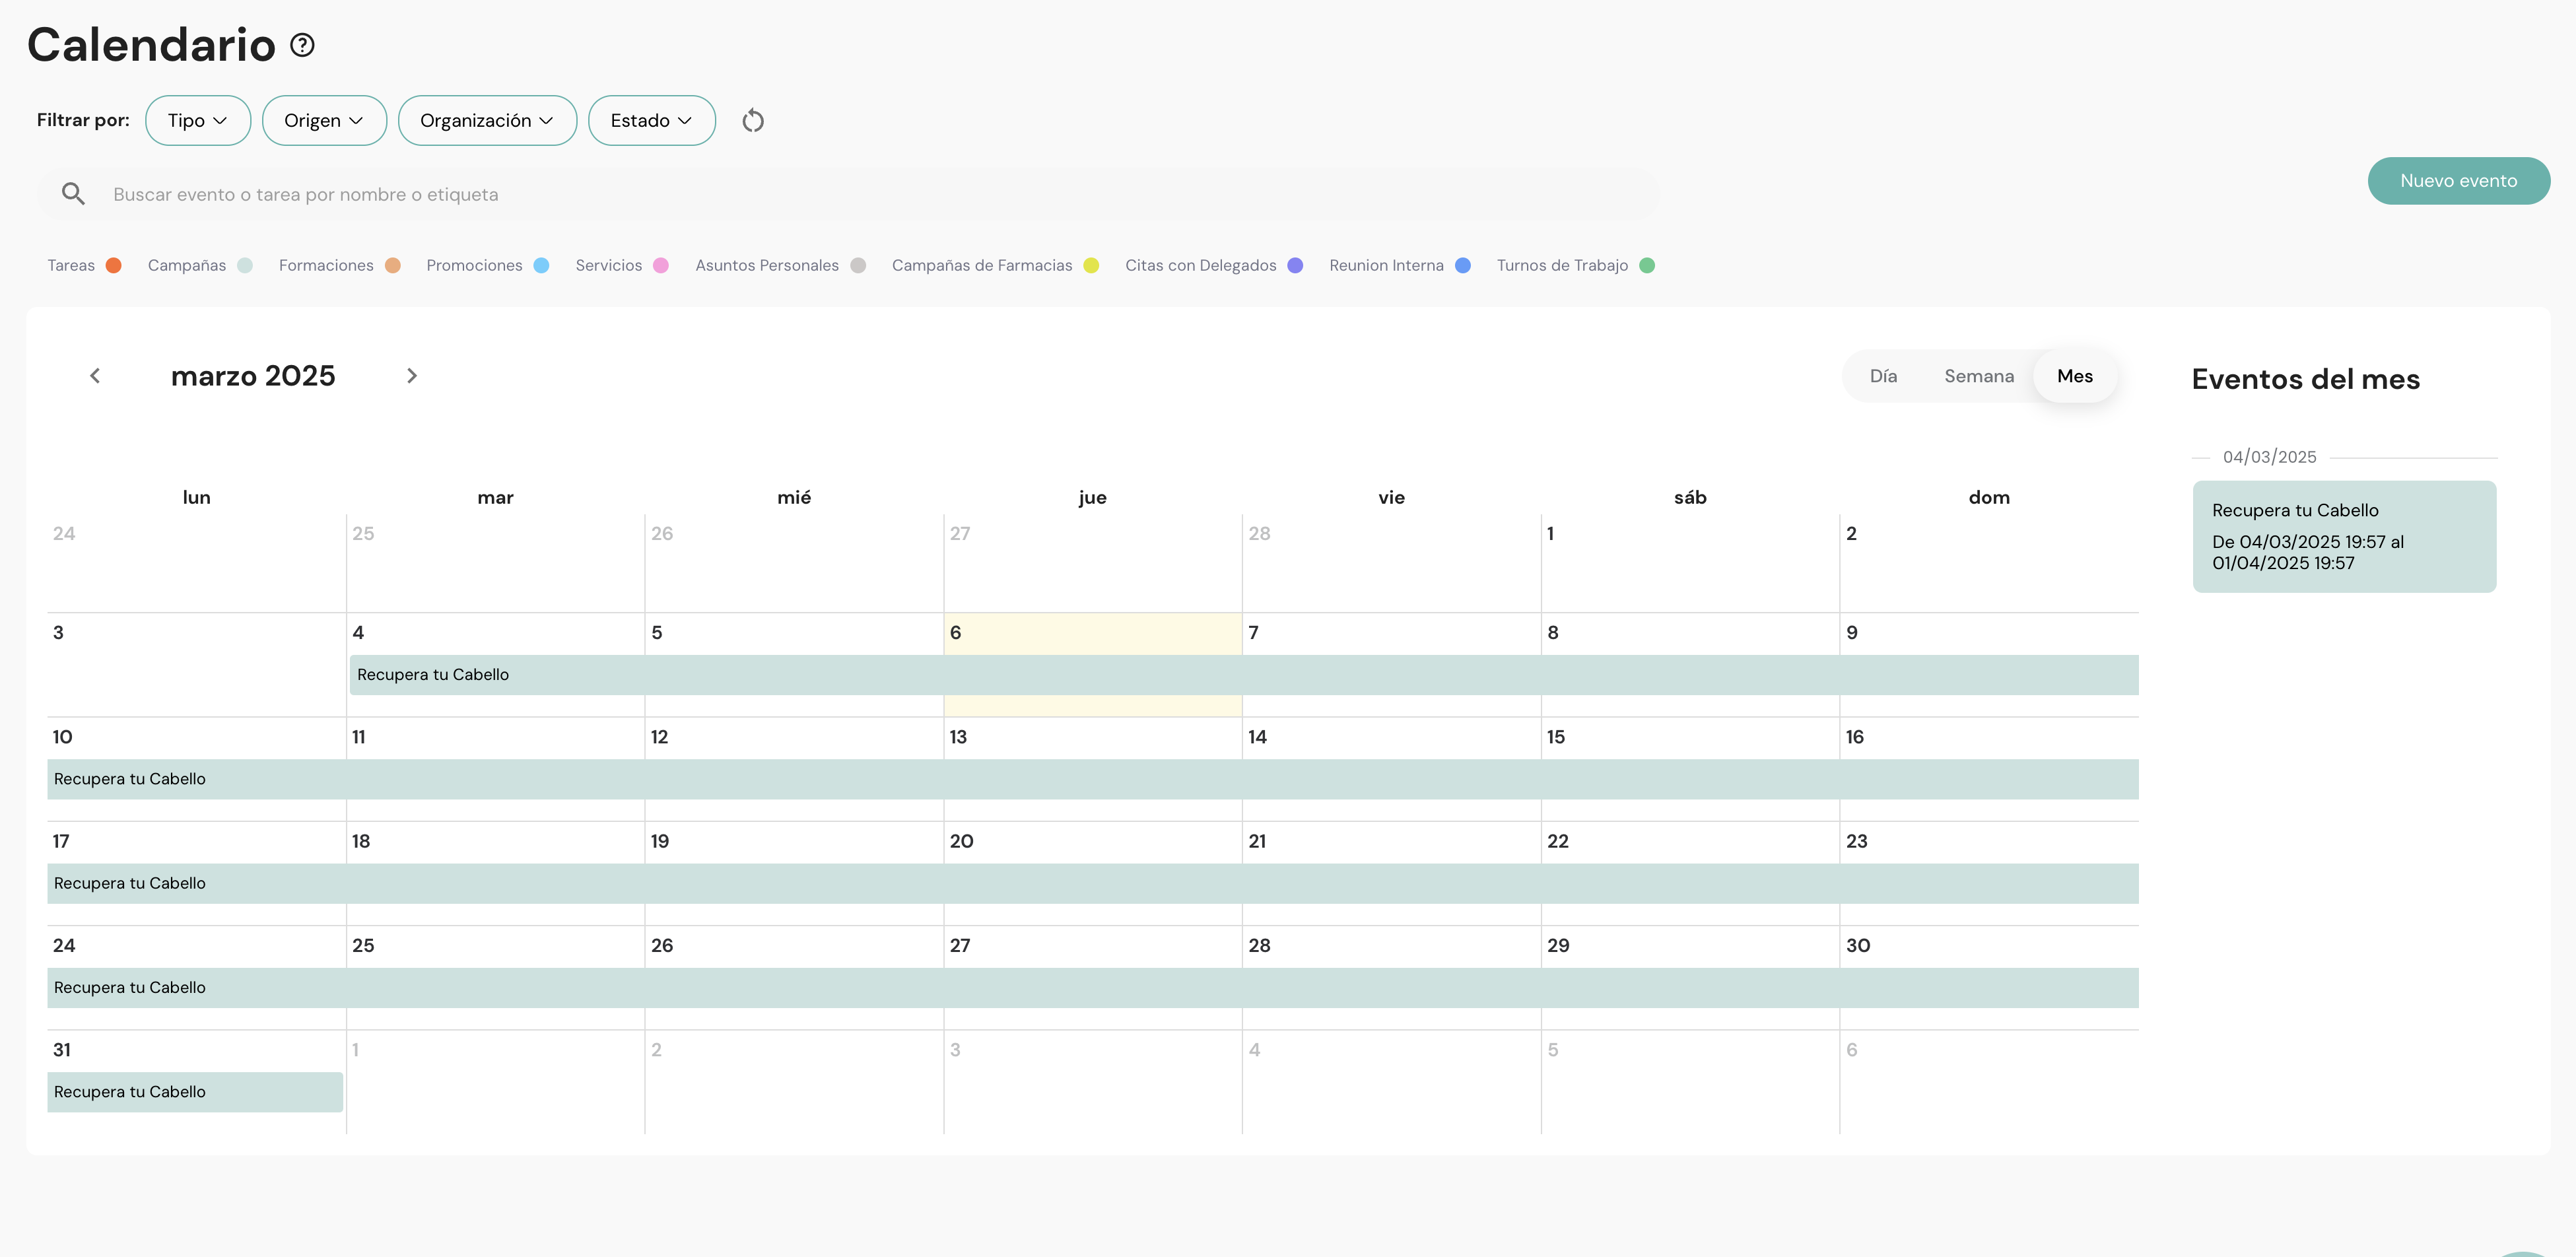Expand the Organización filter dropdown
Image resolution: width=2576 pixels, height=1257 pixels.
(x=487, y=121)
